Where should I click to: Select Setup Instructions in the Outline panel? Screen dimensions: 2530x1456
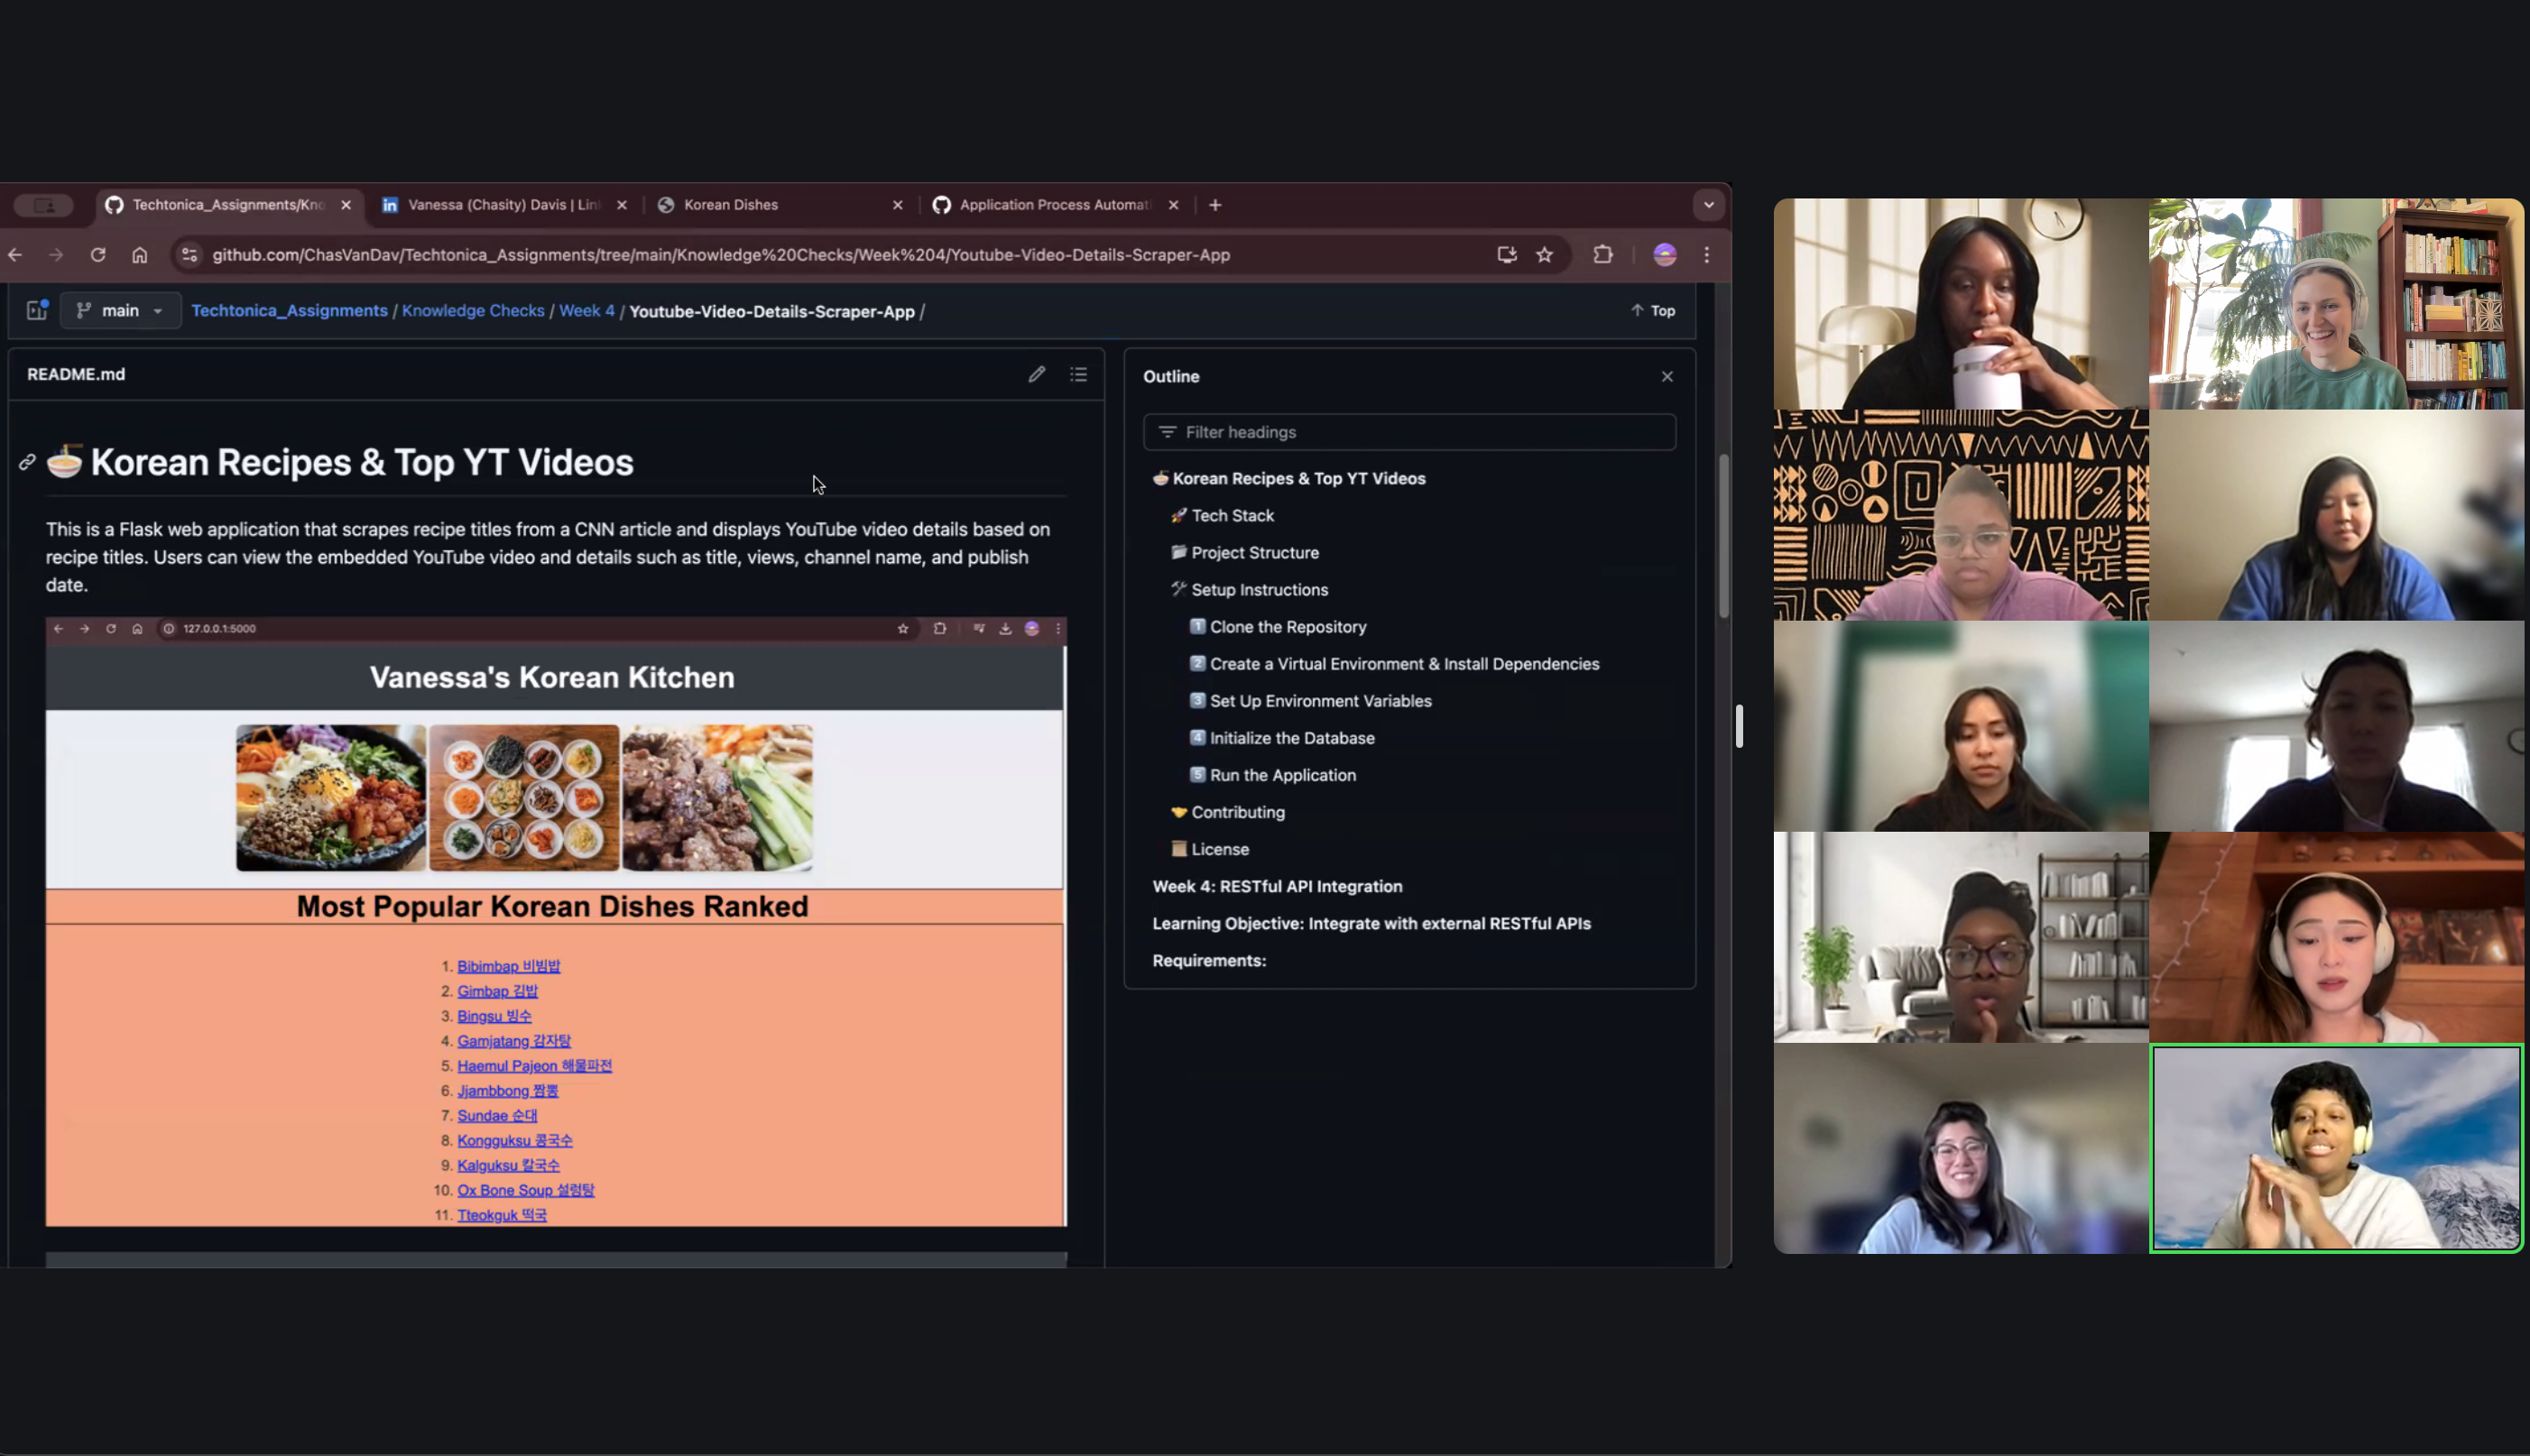tap(1259, 589)
